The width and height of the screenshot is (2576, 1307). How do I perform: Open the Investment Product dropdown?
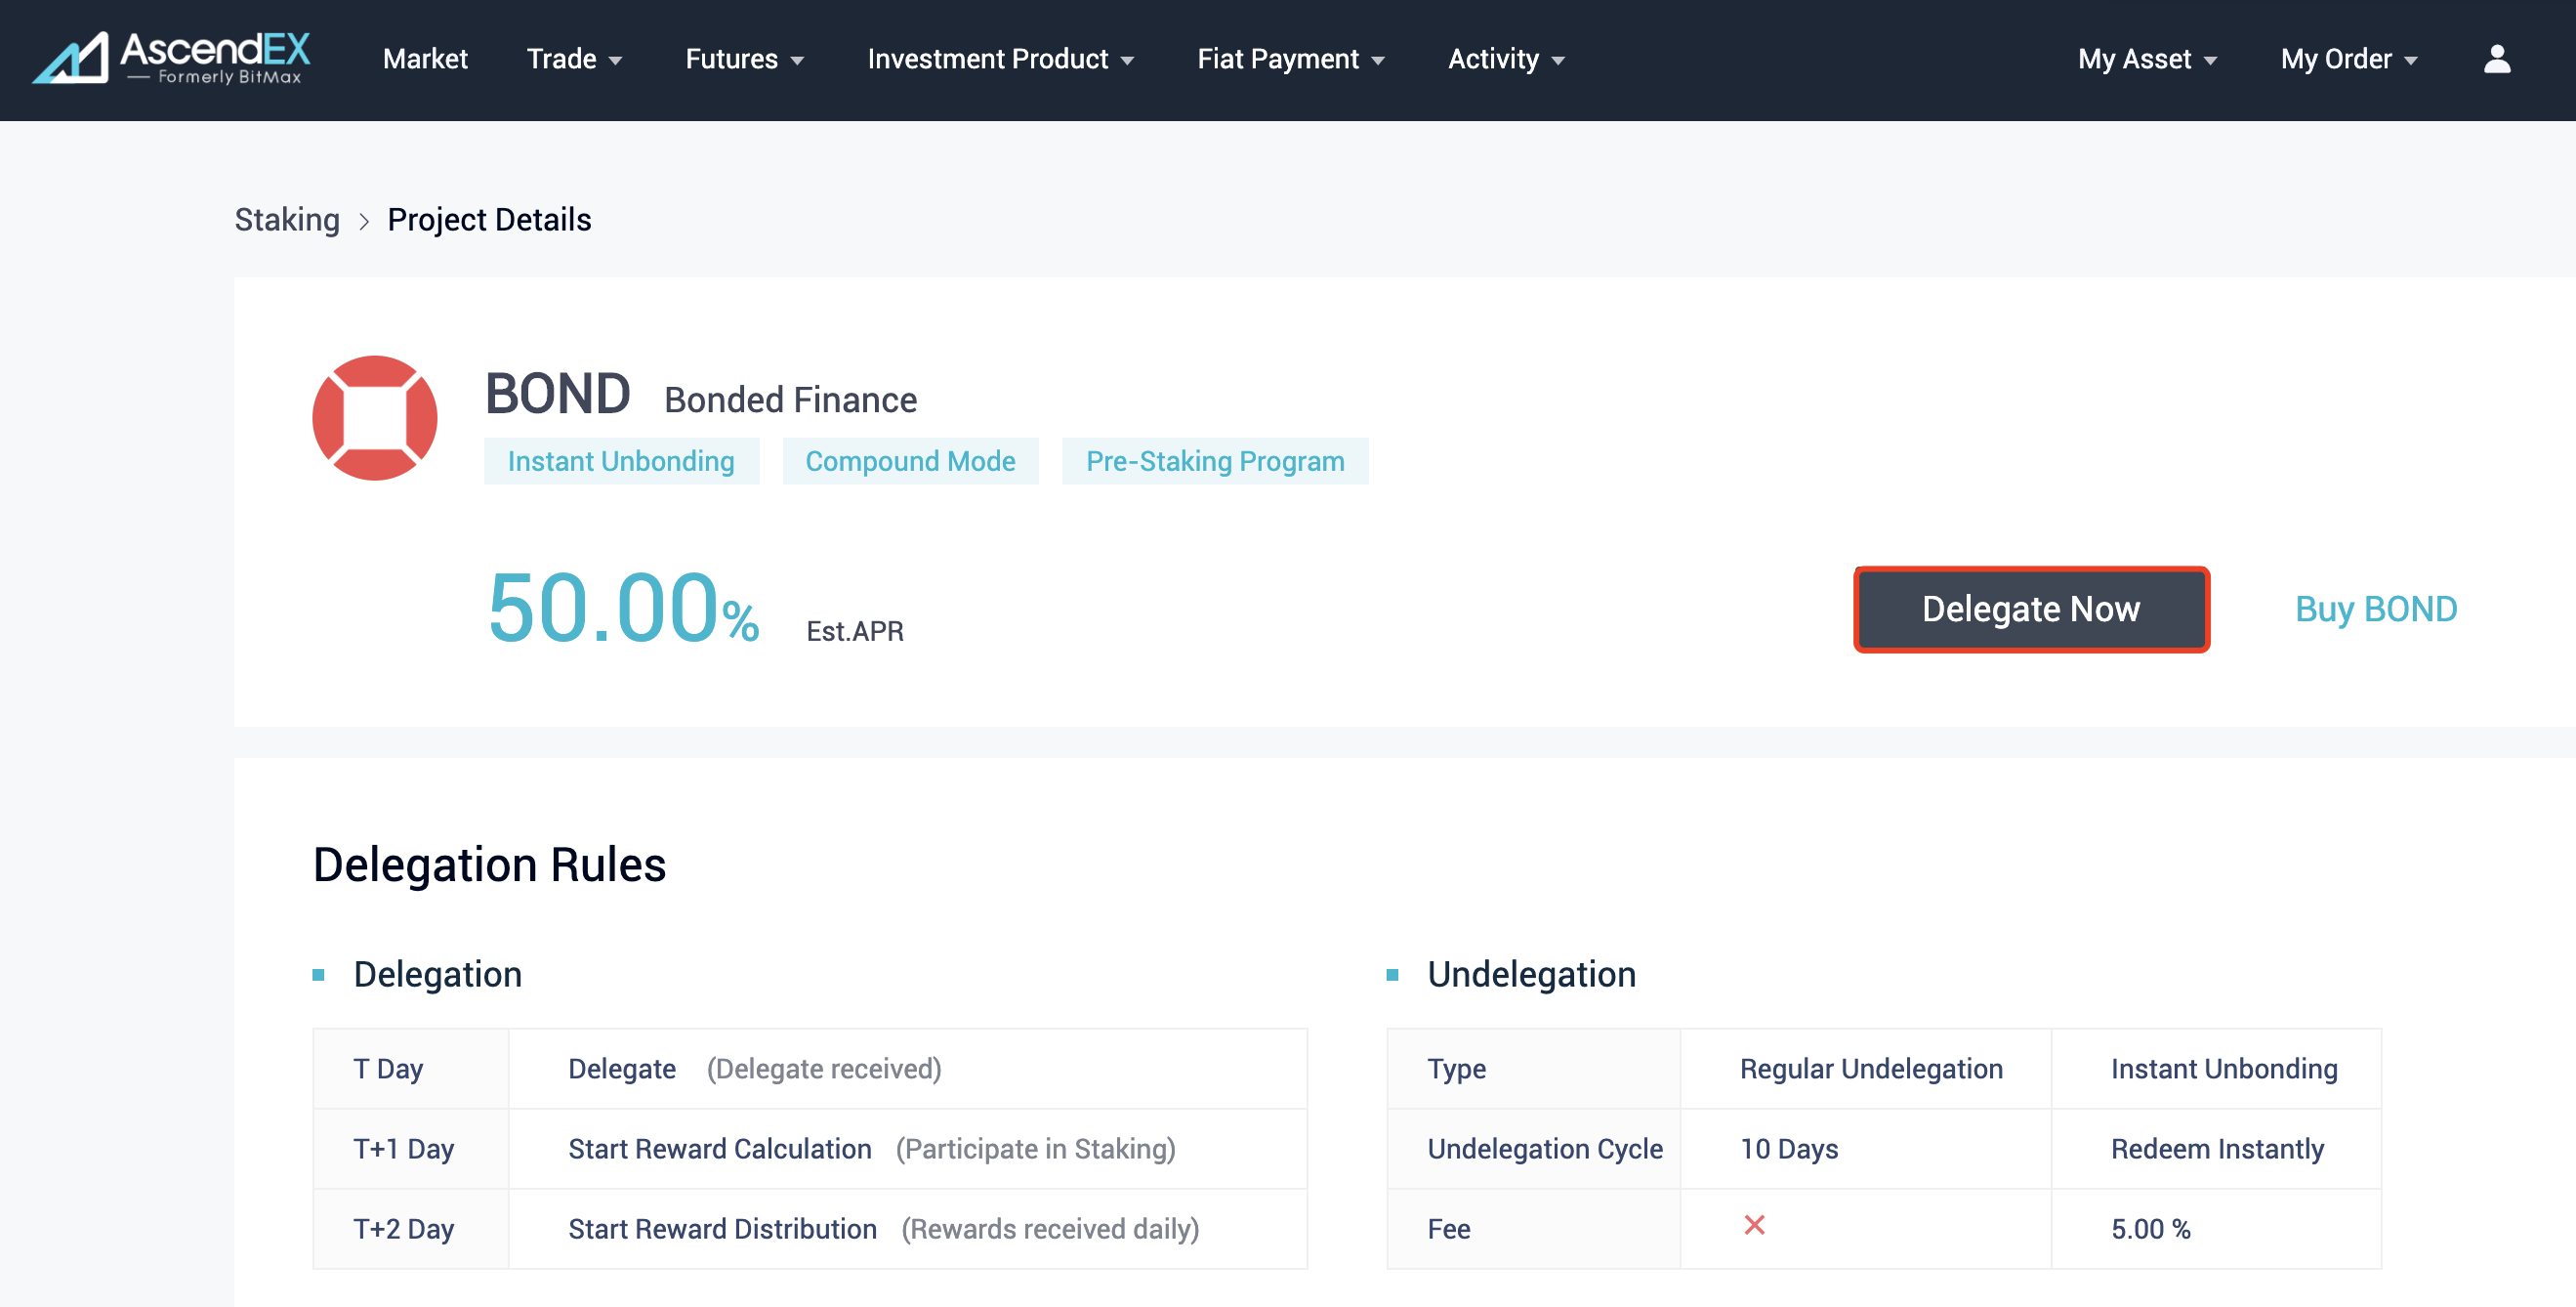pyautogui.click(x=1000, y=59)
